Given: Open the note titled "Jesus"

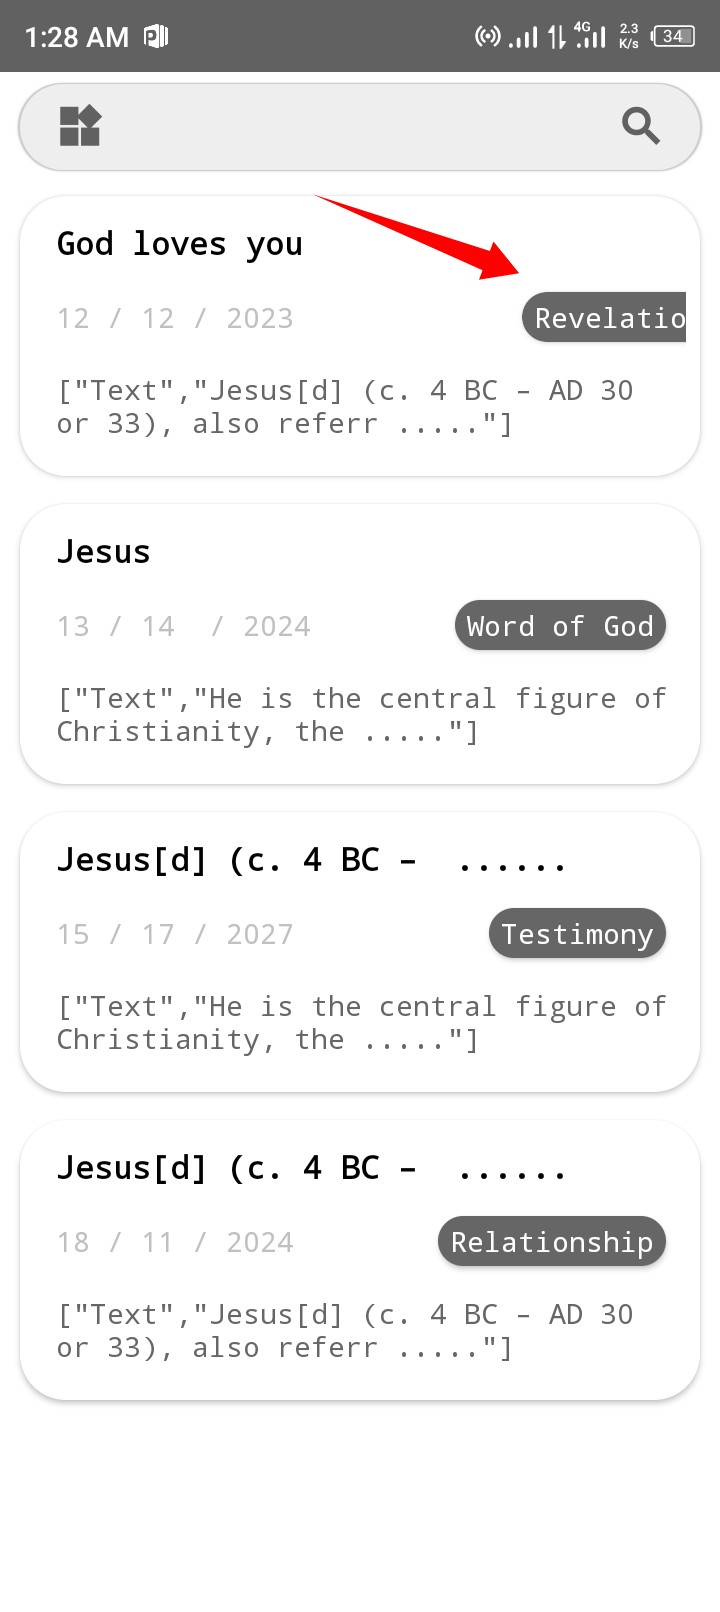Looking at the screenshot, I should 104,552.
